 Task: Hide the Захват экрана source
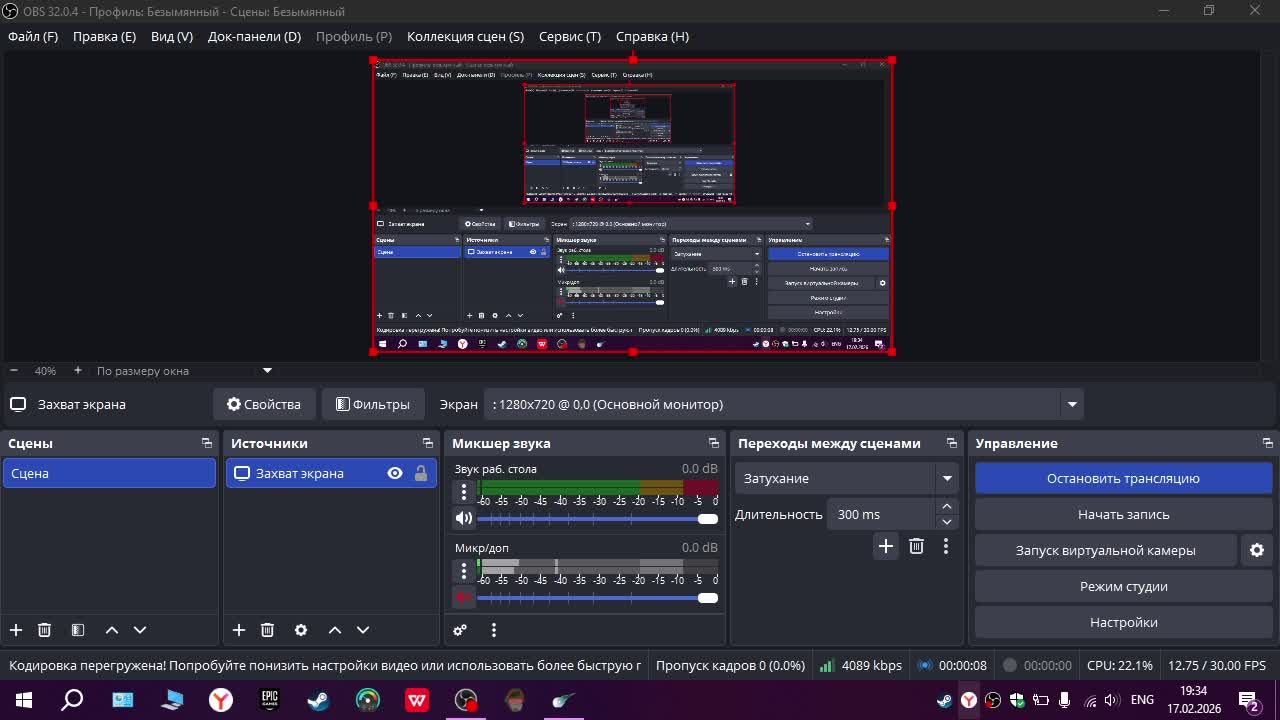(x=395, y=474)
